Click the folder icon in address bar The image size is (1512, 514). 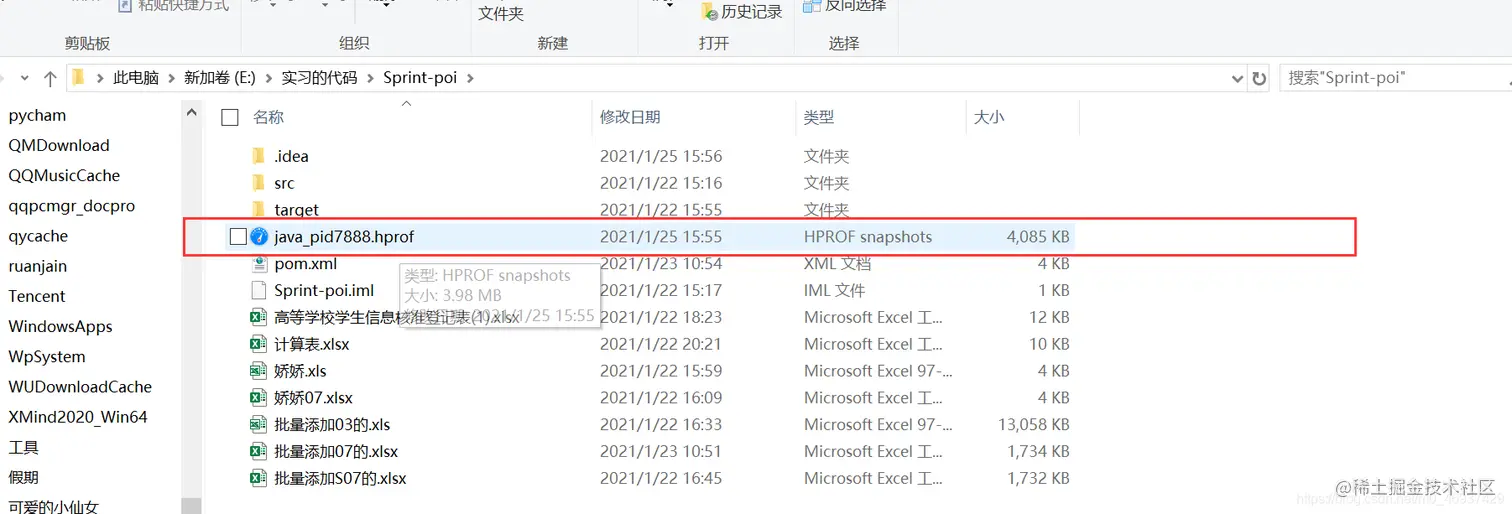[80, 77]
